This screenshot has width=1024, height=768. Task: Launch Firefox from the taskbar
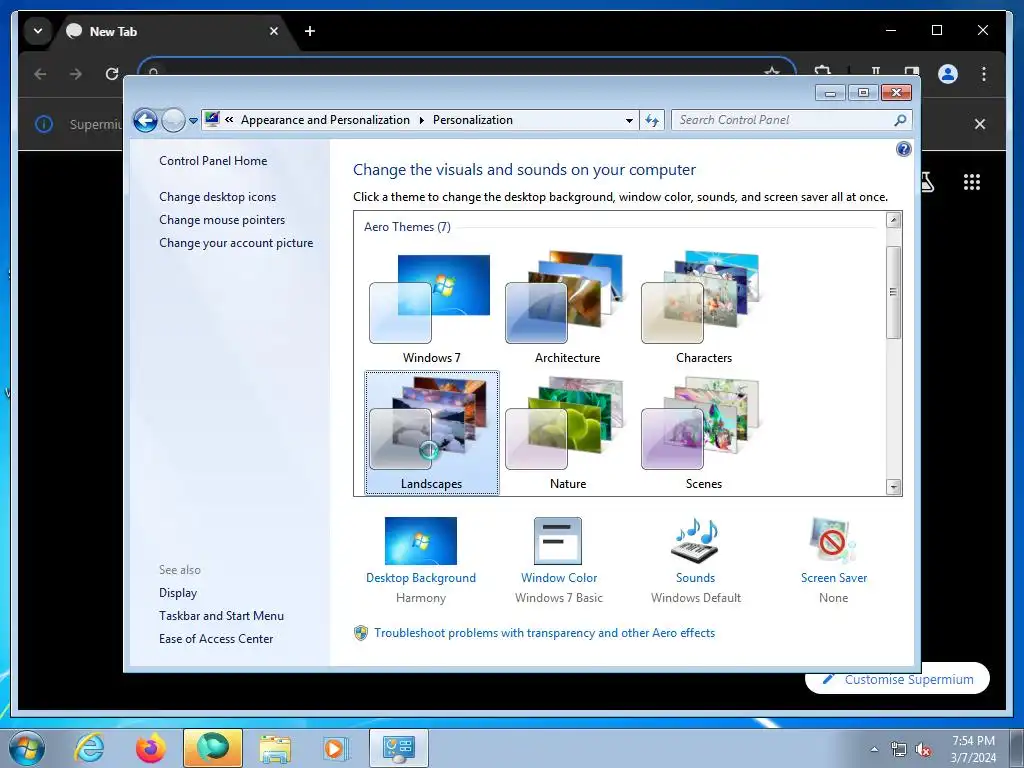(x=151, y=748)
